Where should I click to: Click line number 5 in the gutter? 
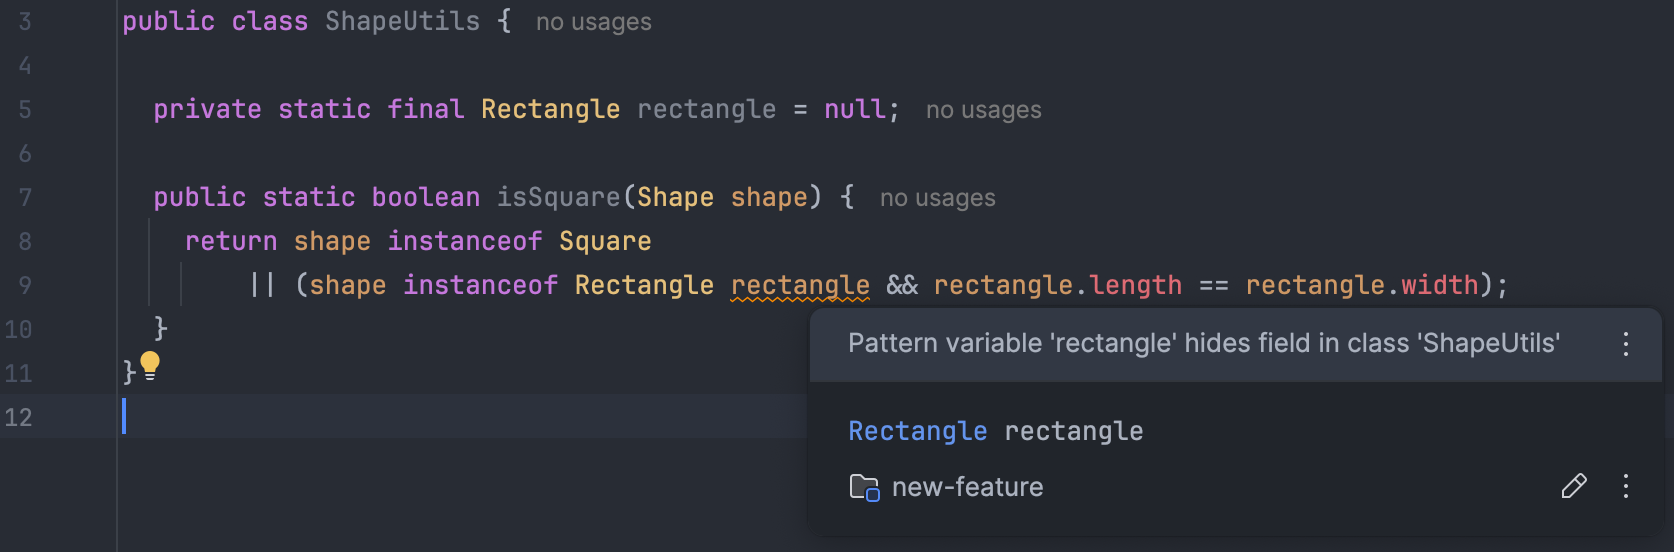click(25, 110)
